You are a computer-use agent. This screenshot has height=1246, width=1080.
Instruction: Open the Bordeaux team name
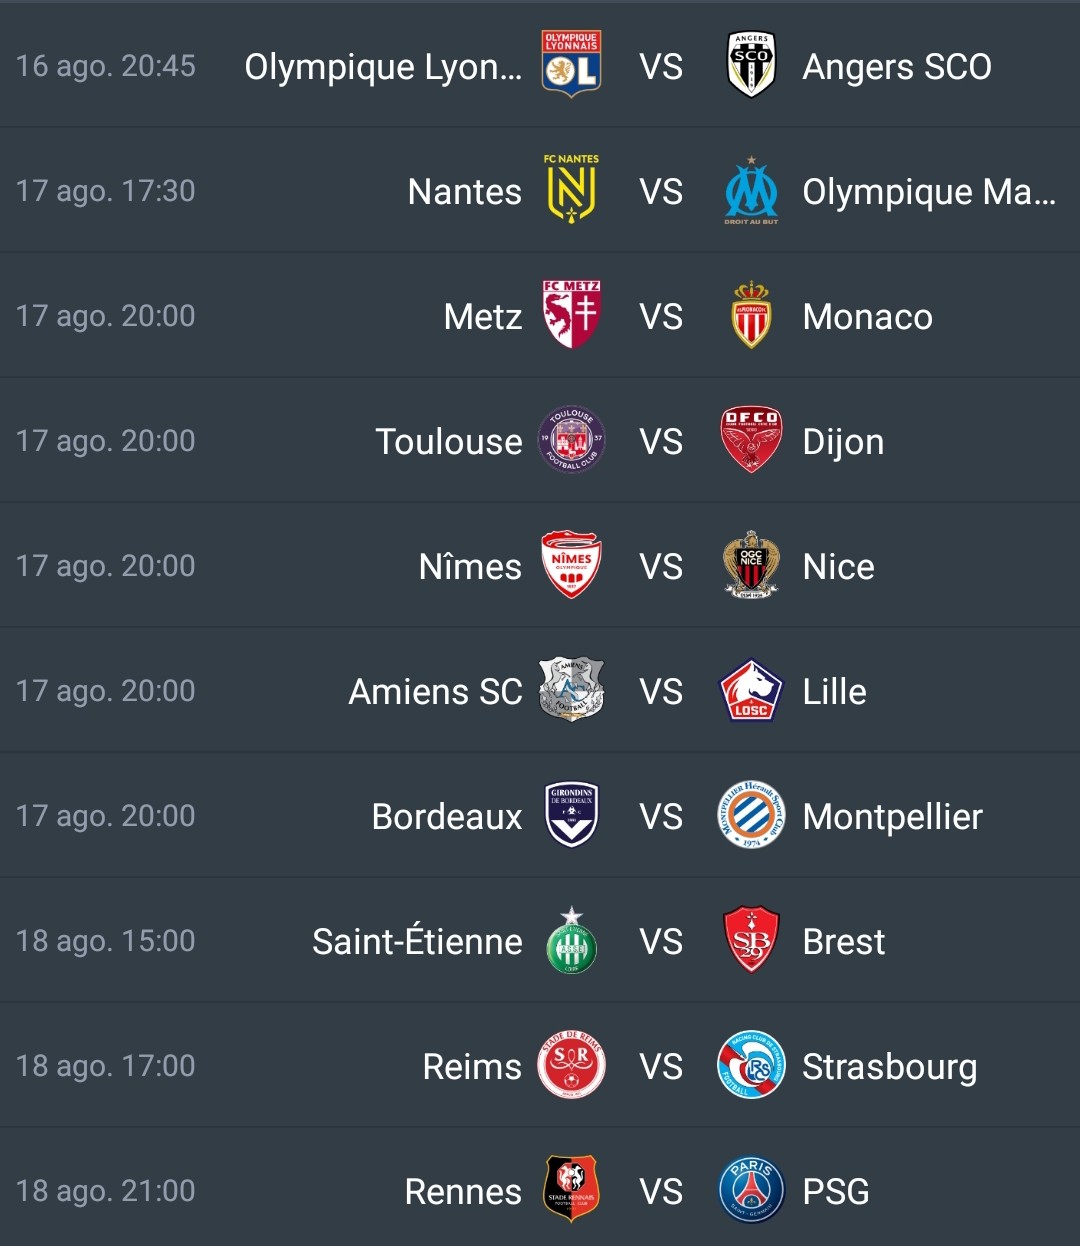pyautogui.click(x=447, y=817)
